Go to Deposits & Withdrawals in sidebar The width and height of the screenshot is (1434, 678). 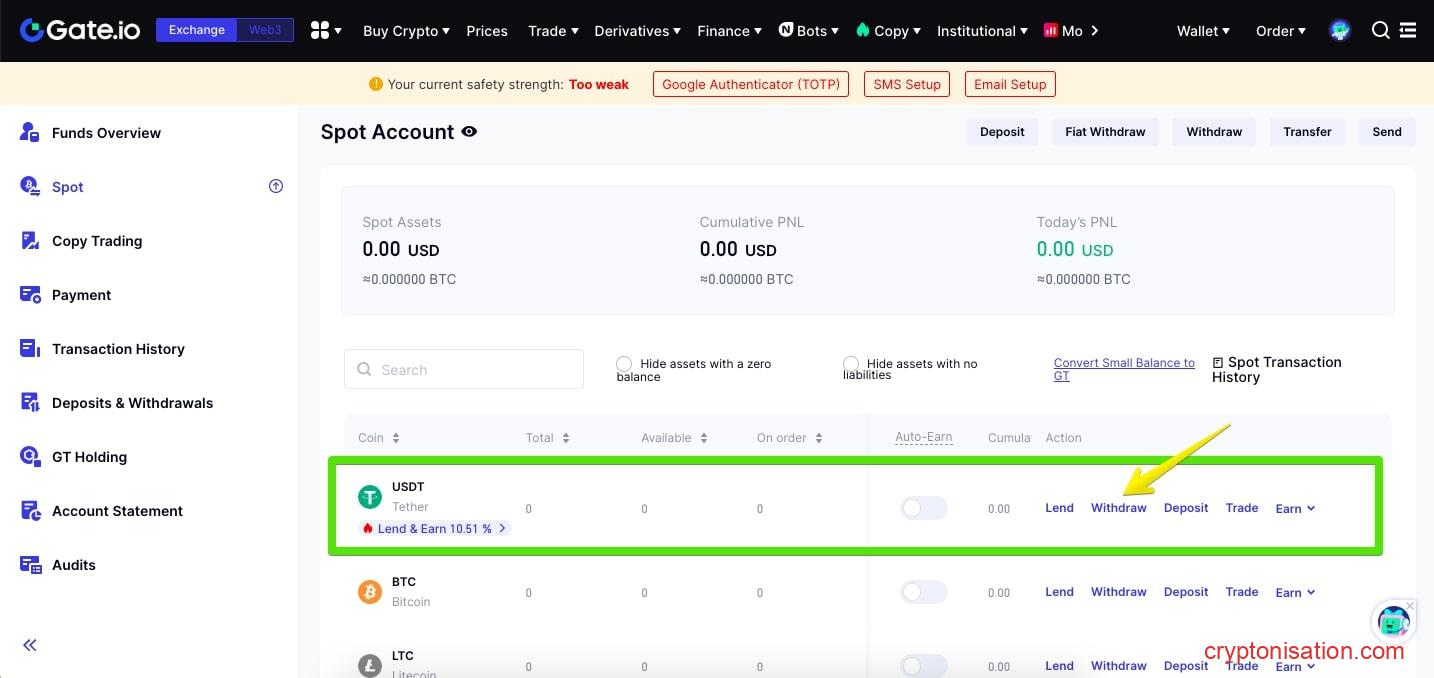(132, 403)
